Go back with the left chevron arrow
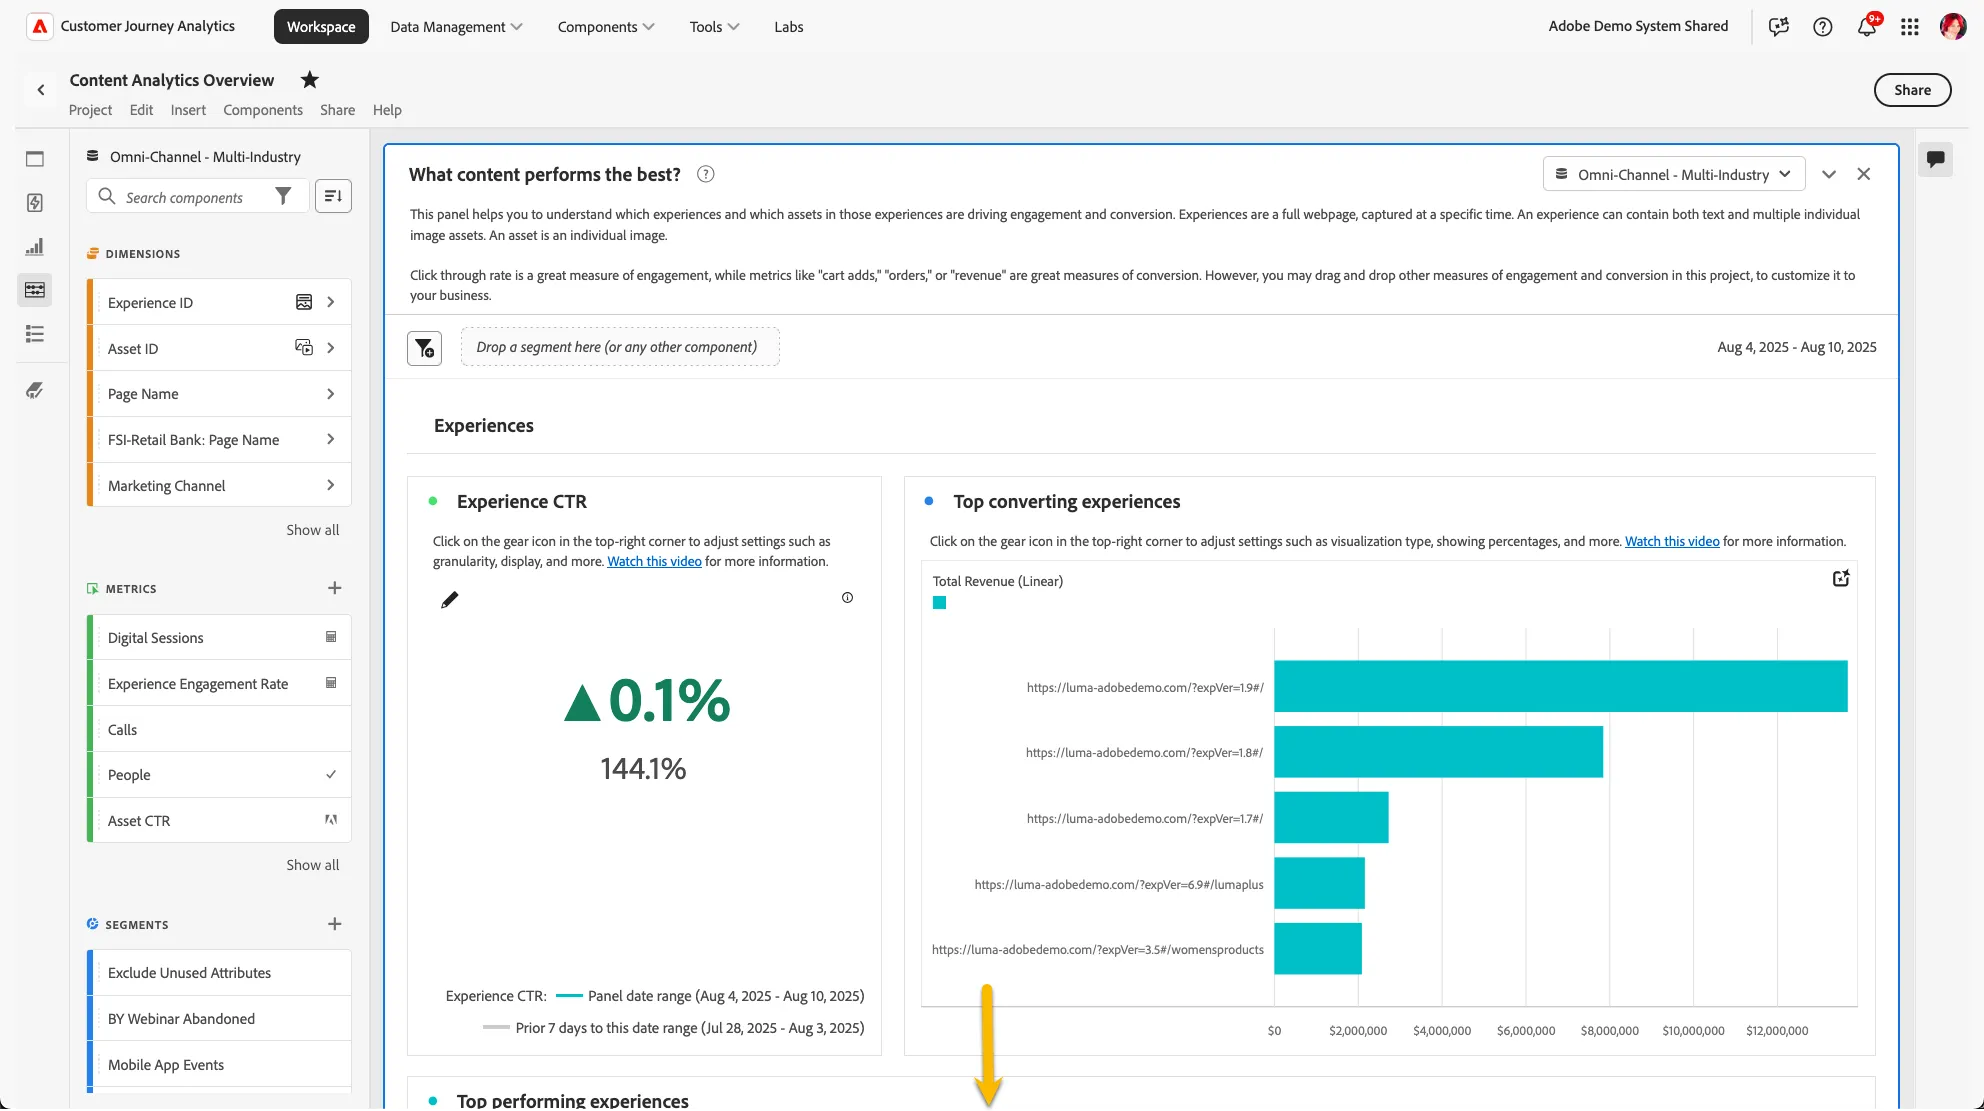The image size is (1984, 1111). point(41,90)
